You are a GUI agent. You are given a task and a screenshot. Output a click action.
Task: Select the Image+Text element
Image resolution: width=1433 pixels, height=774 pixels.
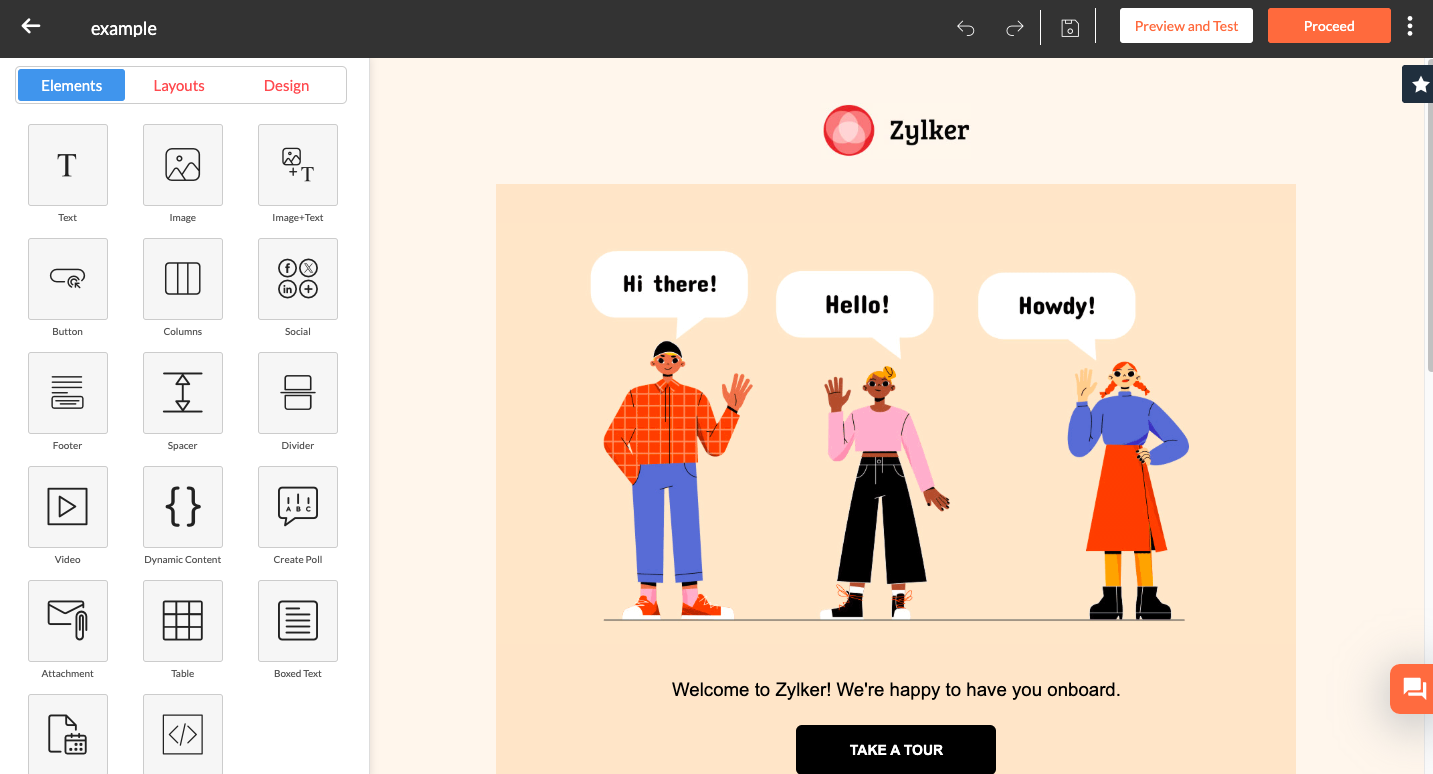coord(298,165)
